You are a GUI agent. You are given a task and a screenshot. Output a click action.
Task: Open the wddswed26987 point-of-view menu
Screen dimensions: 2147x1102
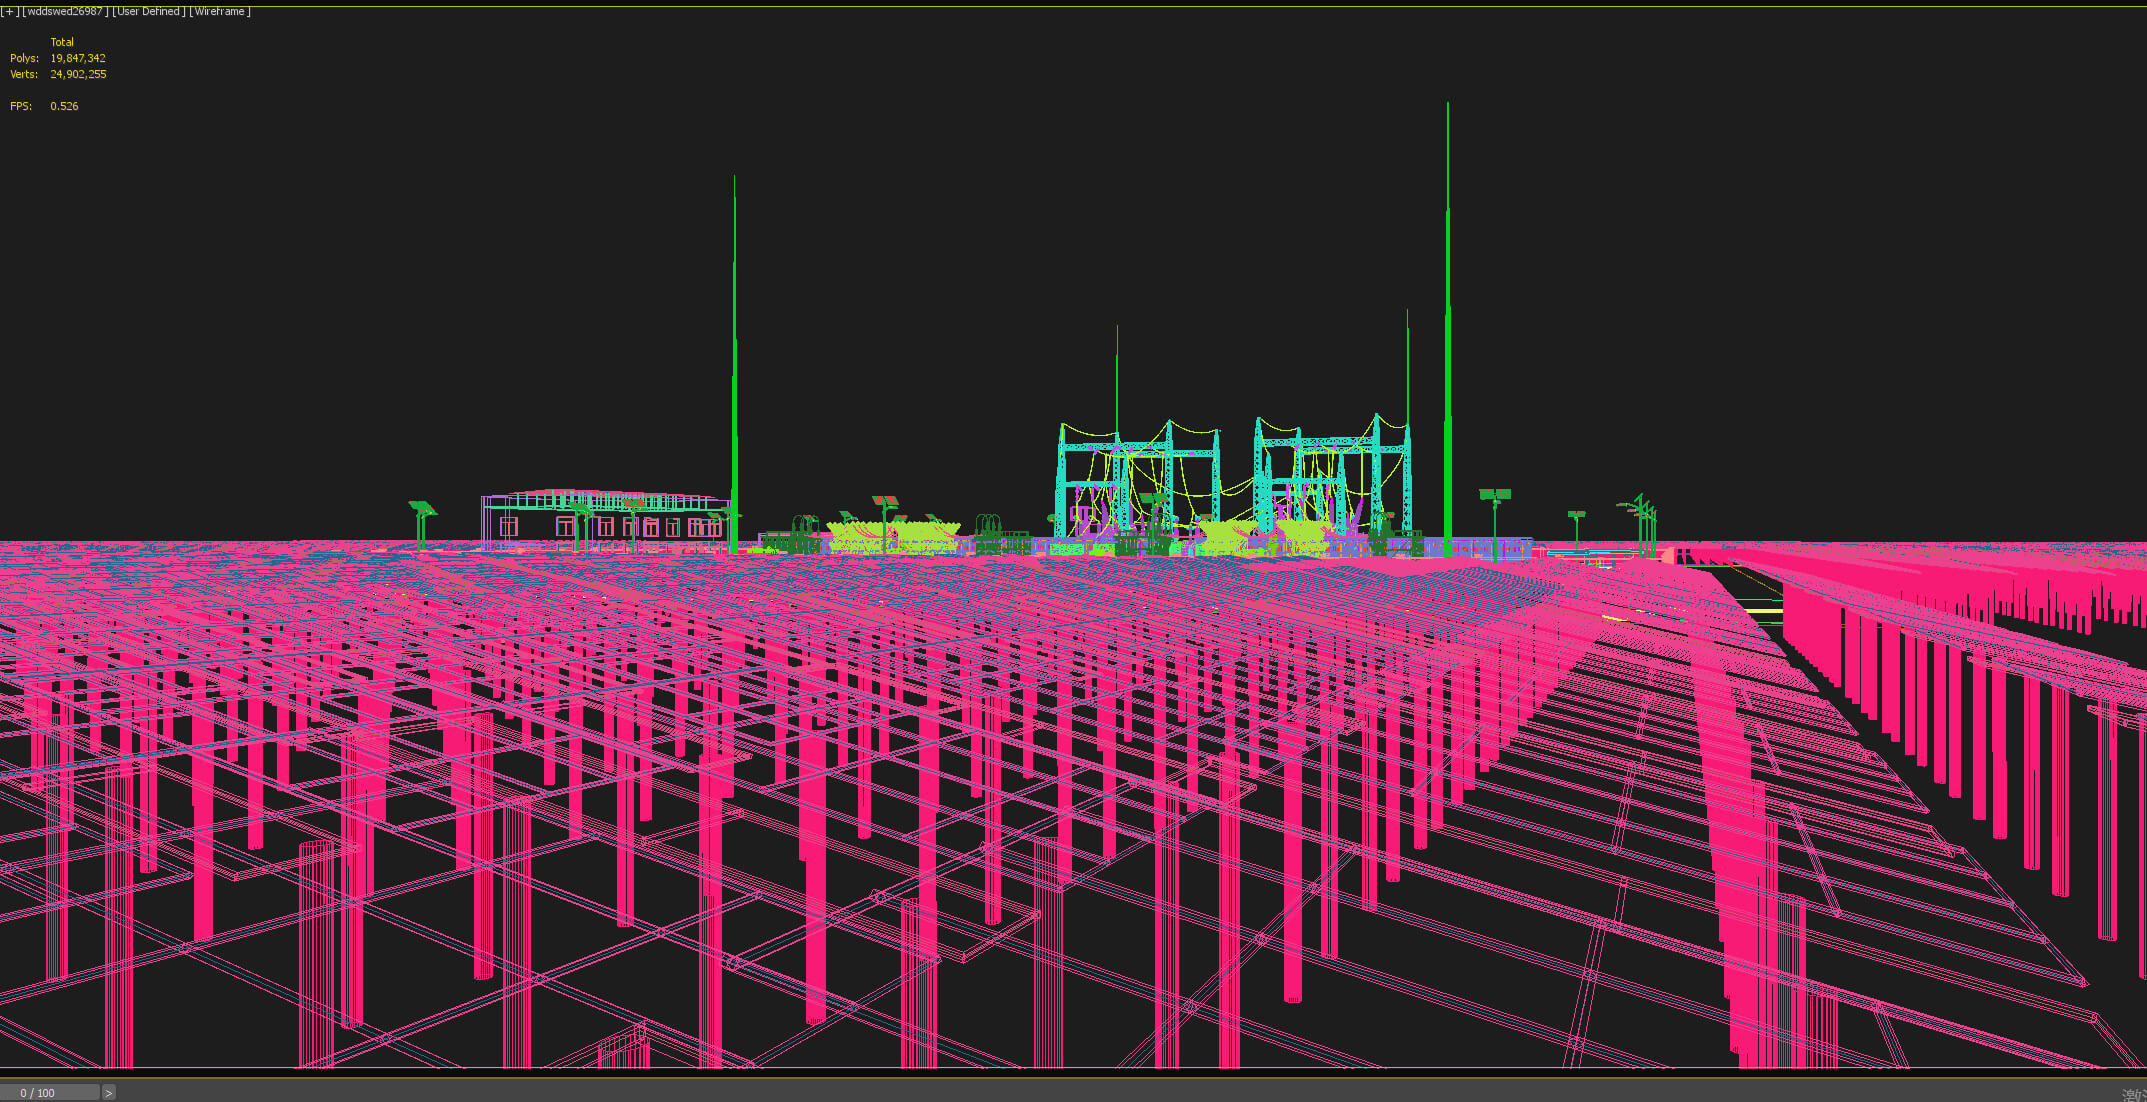pyautogui.click(x=65, y=11)
